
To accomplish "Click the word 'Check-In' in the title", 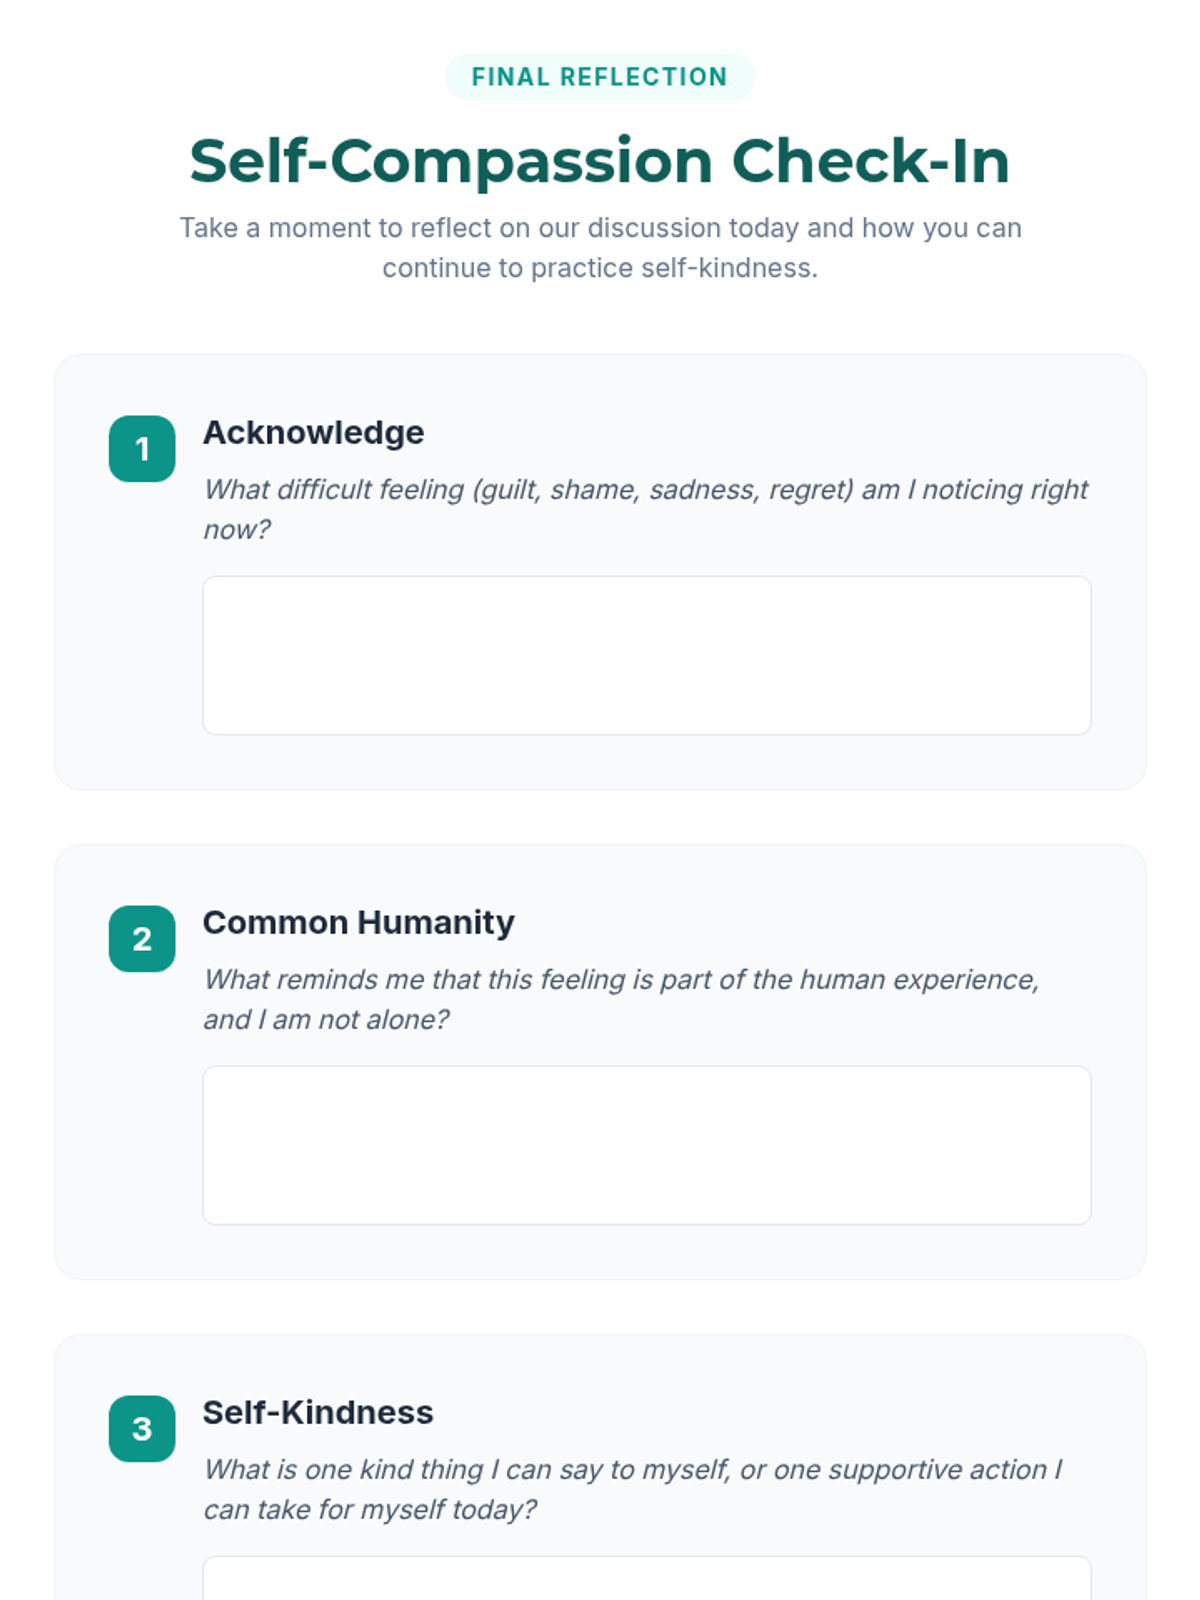I will [x=870, y=161].
